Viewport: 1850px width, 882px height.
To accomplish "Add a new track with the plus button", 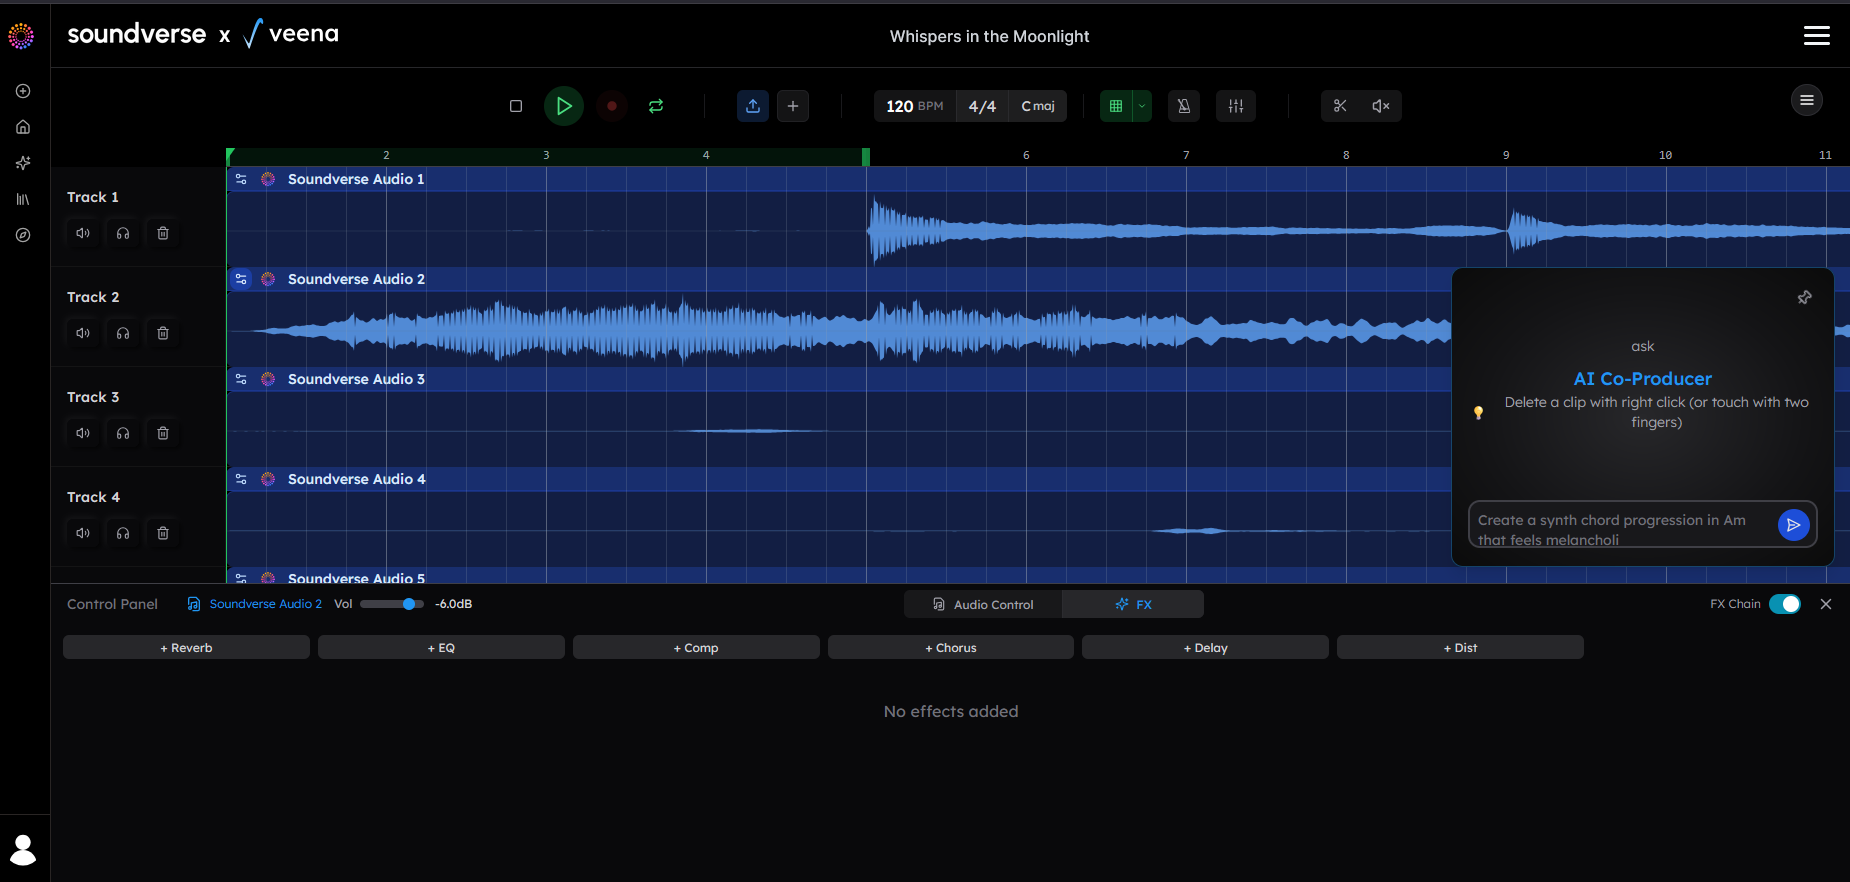I will tap(793, 106).
